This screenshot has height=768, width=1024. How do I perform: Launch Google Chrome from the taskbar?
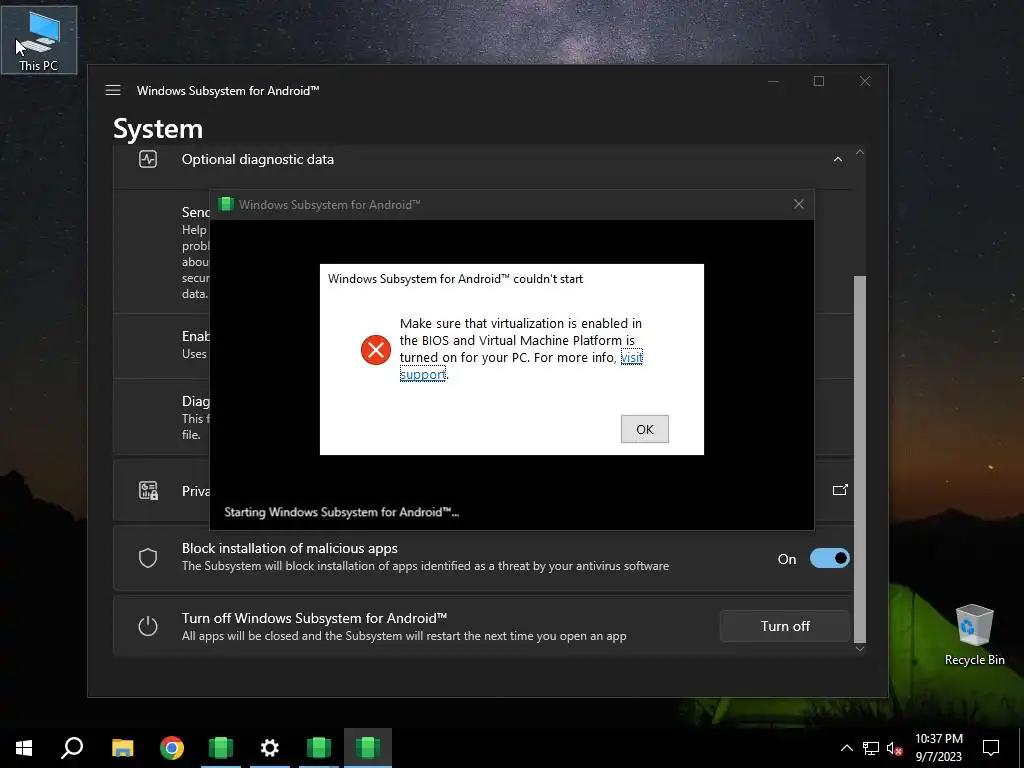(x=172, y=748)
